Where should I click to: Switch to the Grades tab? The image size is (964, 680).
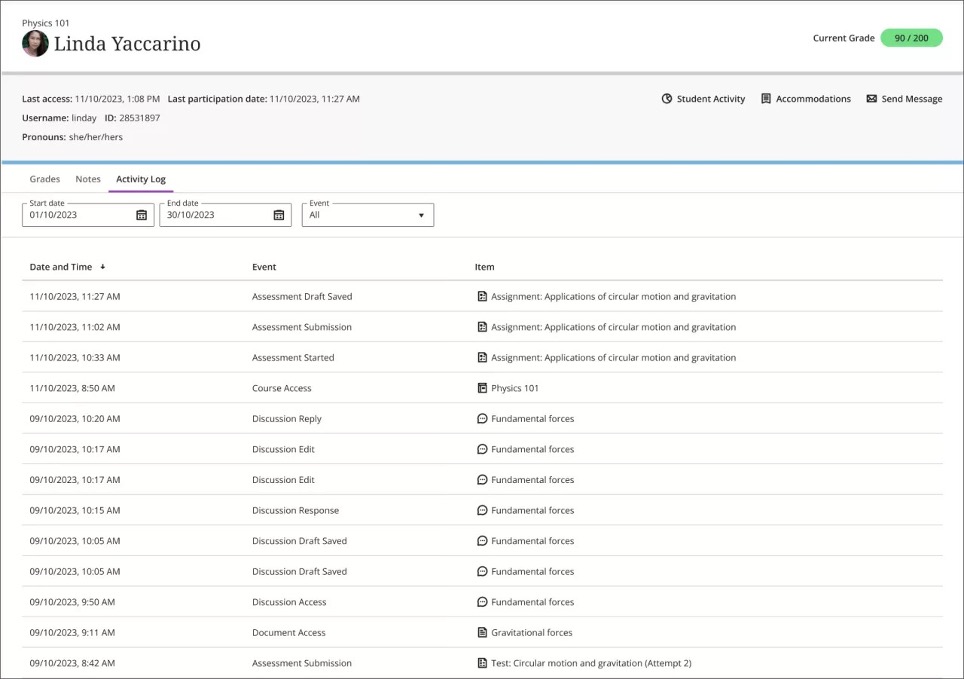45,179
